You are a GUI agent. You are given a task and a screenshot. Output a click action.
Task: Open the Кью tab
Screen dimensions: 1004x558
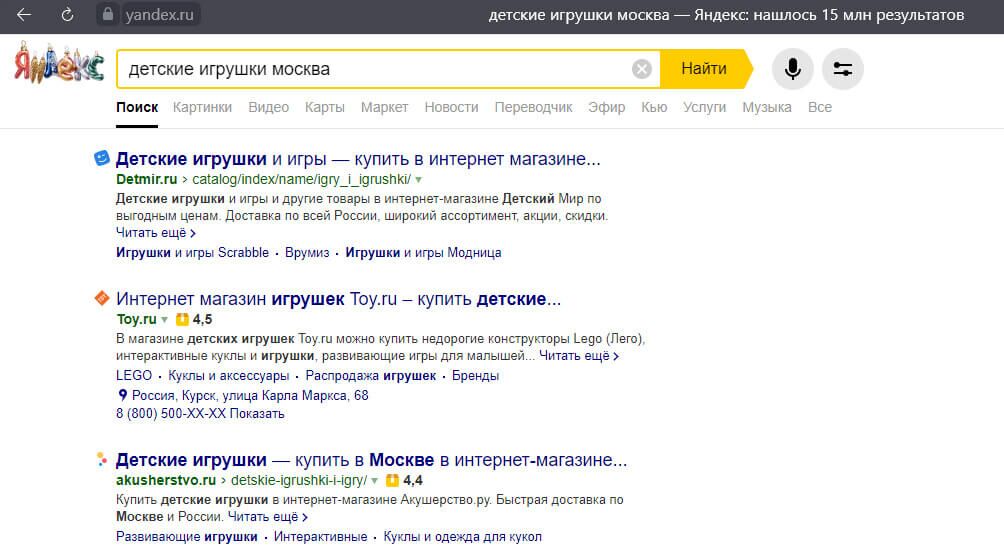coord(654,107)
